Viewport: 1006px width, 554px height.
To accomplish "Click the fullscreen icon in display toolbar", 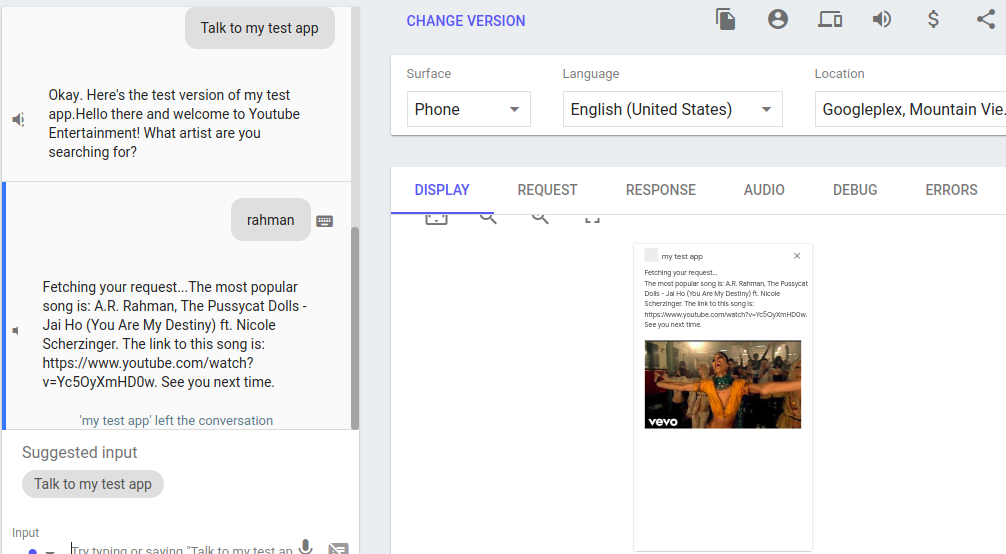I will (592, 219).
